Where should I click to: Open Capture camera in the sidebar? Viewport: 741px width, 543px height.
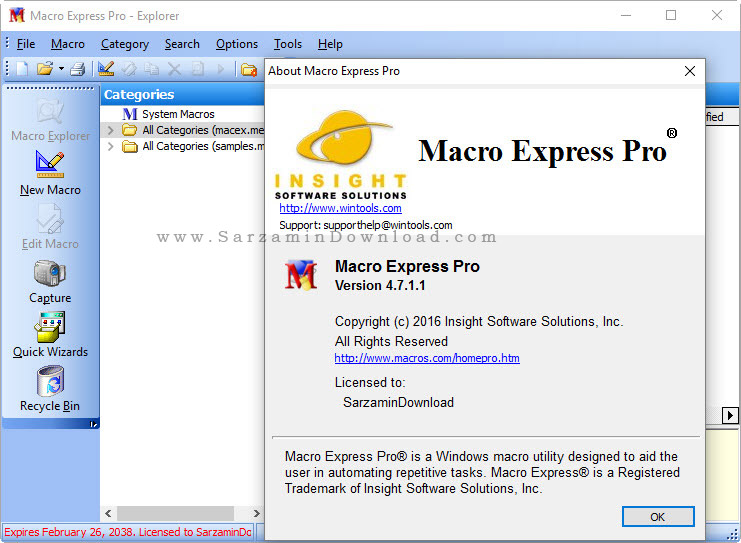coord(50,282)
